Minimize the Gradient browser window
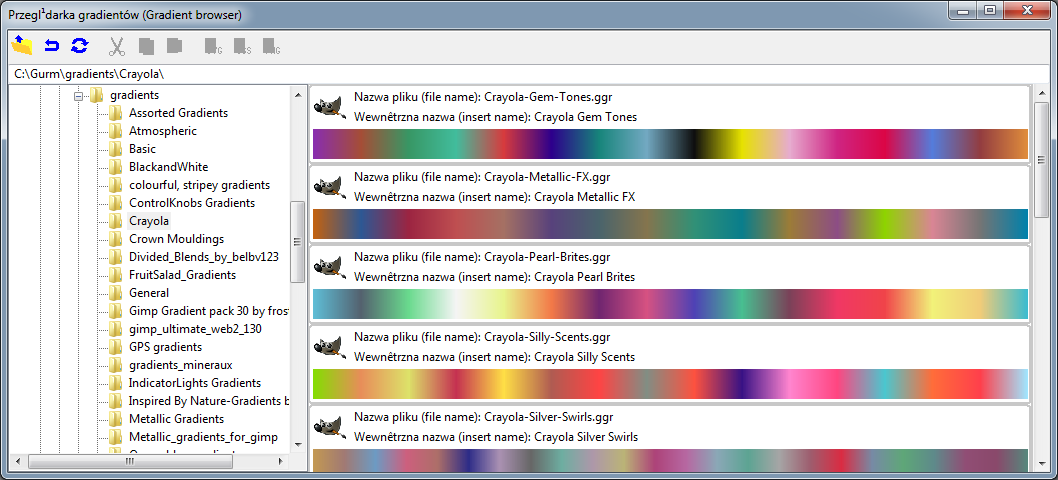 (x=963, y=10)
